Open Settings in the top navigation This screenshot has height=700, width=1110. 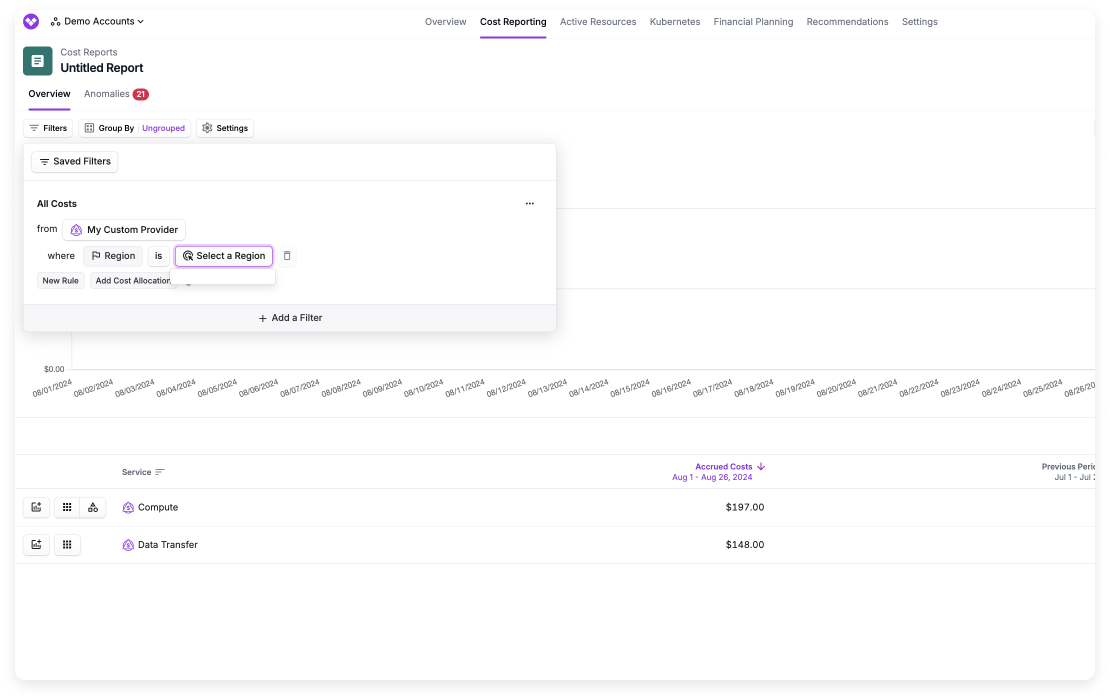point(920,22)
